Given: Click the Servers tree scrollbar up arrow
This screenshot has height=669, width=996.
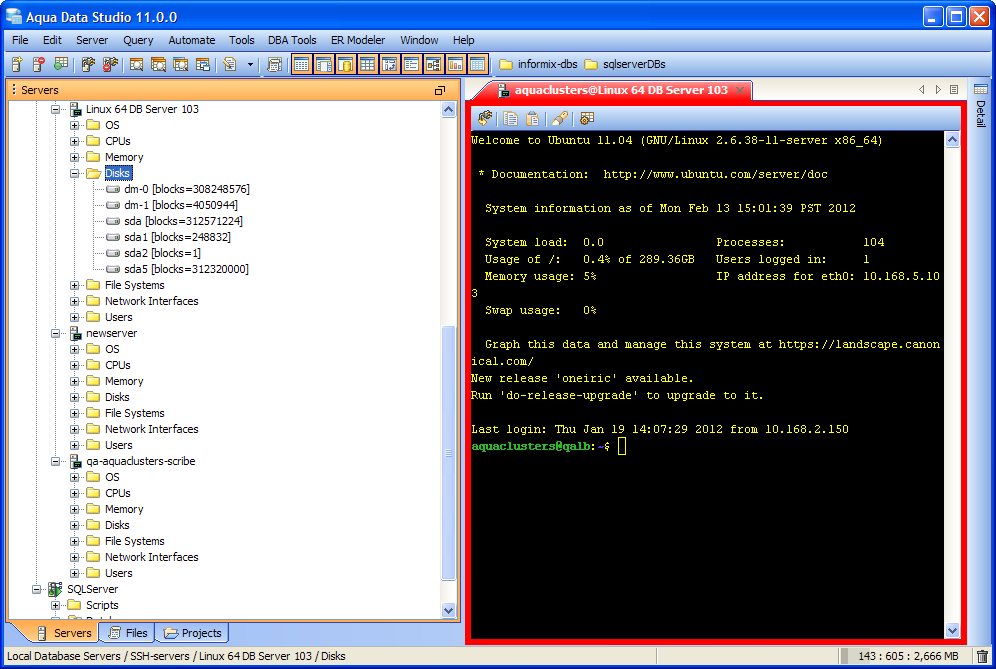Looking at the screenshot, I should pos(448,109).
